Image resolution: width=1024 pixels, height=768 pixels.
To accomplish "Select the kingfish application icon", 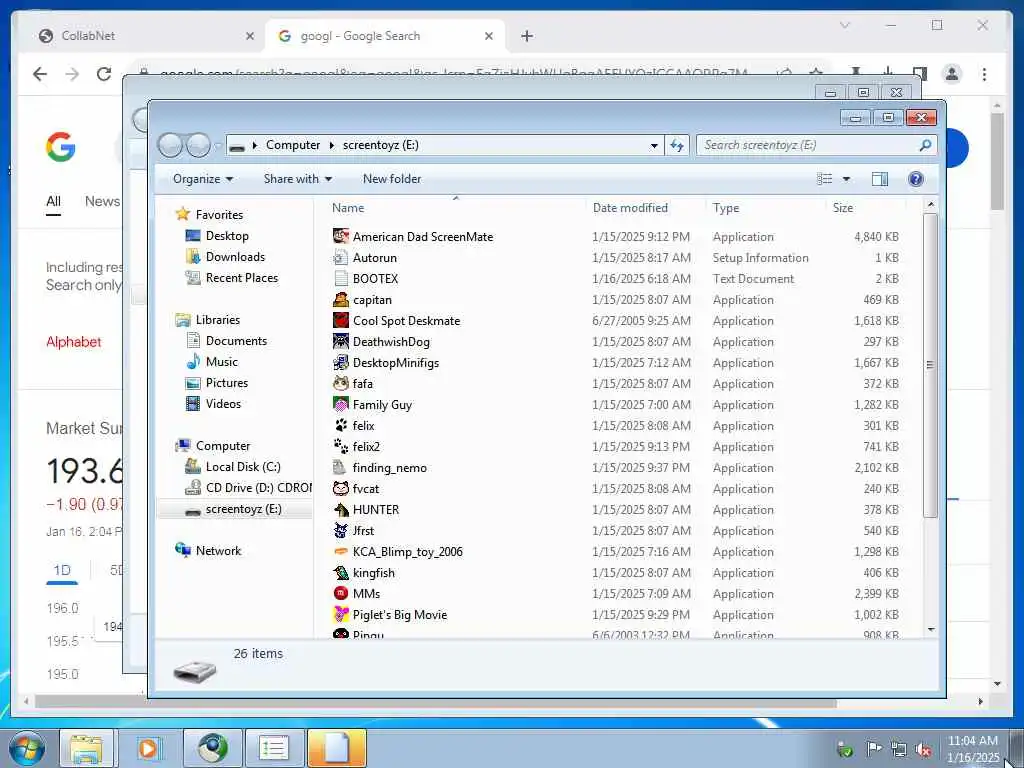I will pos(340,573).
